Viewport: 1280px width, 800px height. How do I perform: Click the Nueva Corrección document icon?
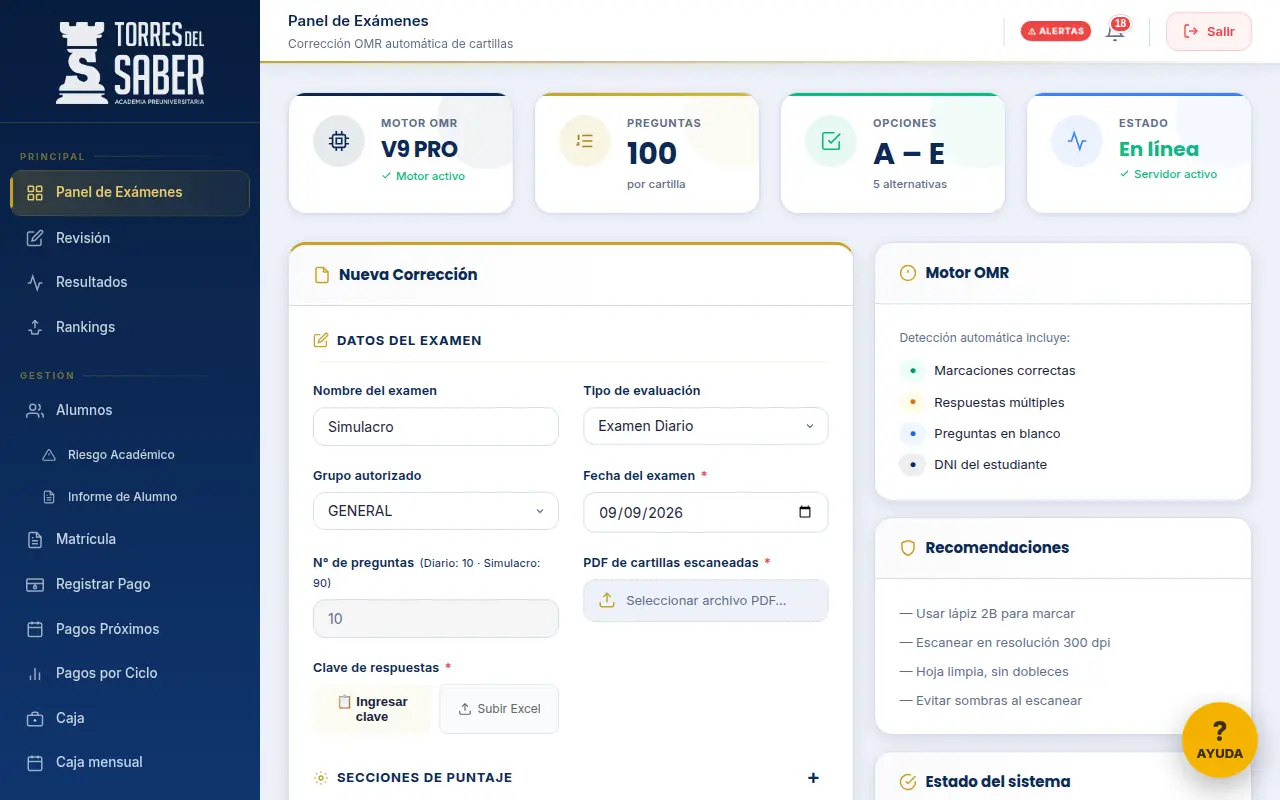322,275
